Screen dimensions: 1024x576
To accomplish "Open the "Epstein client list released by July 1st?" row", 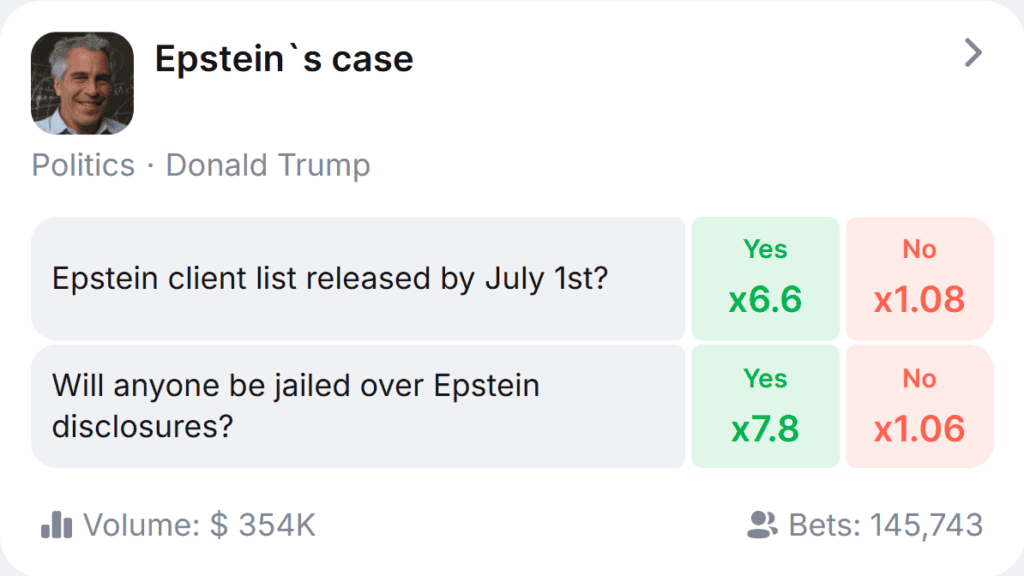I will pos(329,278).
